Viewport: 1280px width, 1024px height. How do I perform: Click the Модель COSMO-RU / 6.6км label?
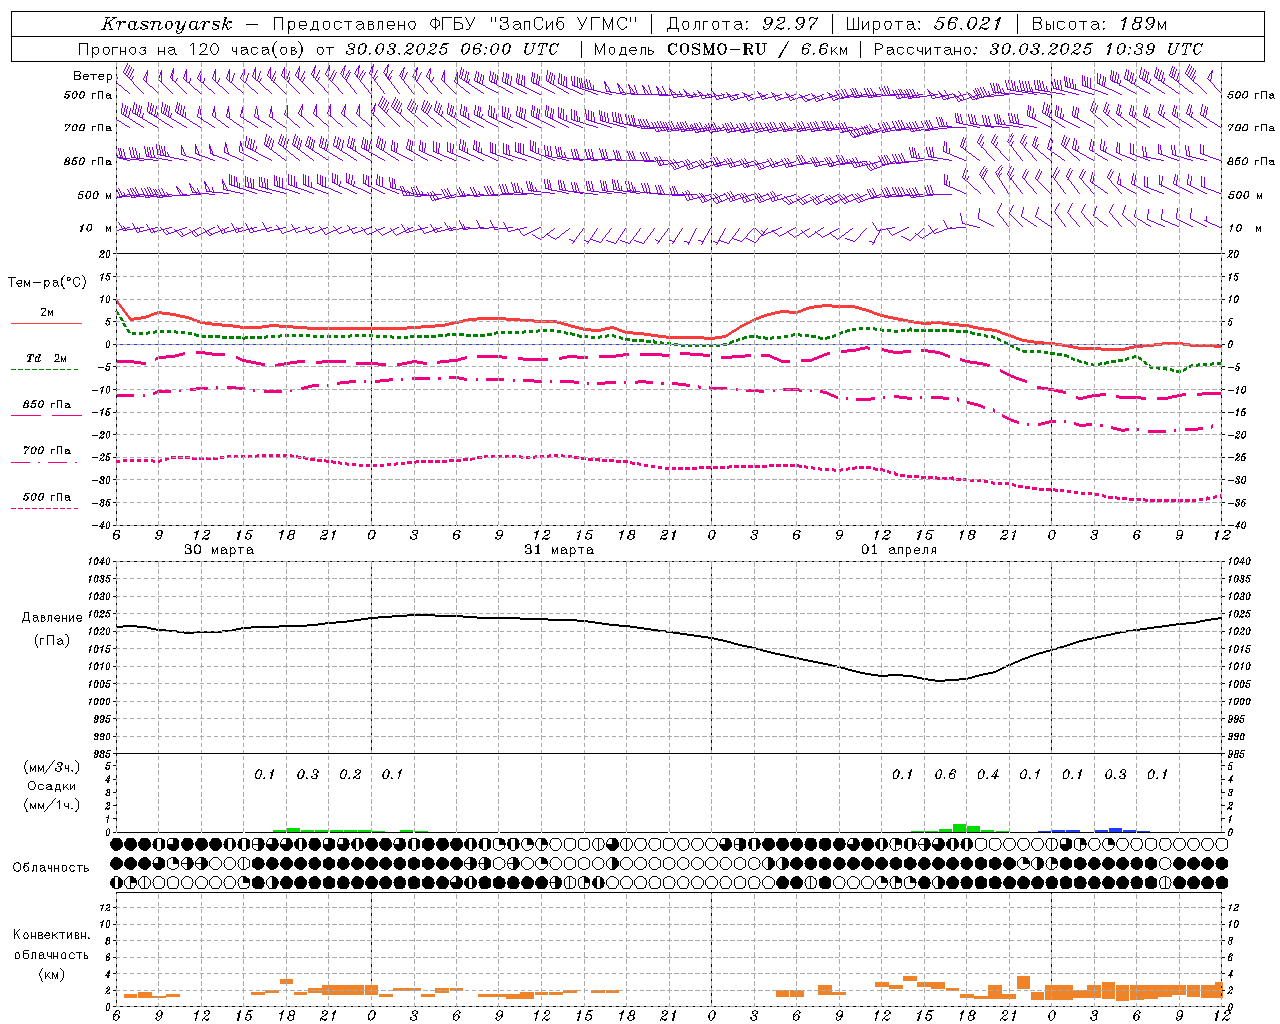(x=720, y=49)
